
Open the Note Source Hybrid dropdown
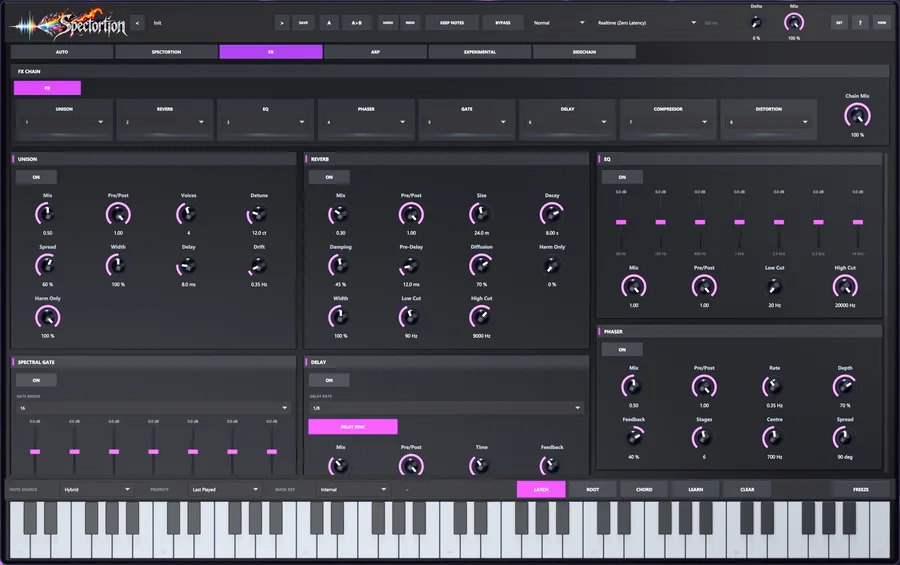96,489
